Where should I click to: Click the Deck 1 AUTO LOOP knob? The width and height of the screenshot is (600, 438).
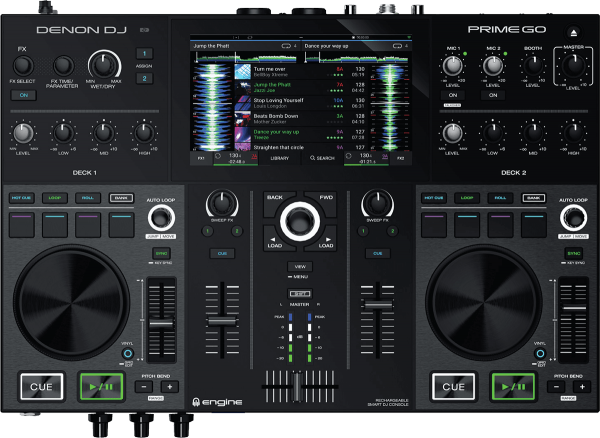tap(161, 218)
